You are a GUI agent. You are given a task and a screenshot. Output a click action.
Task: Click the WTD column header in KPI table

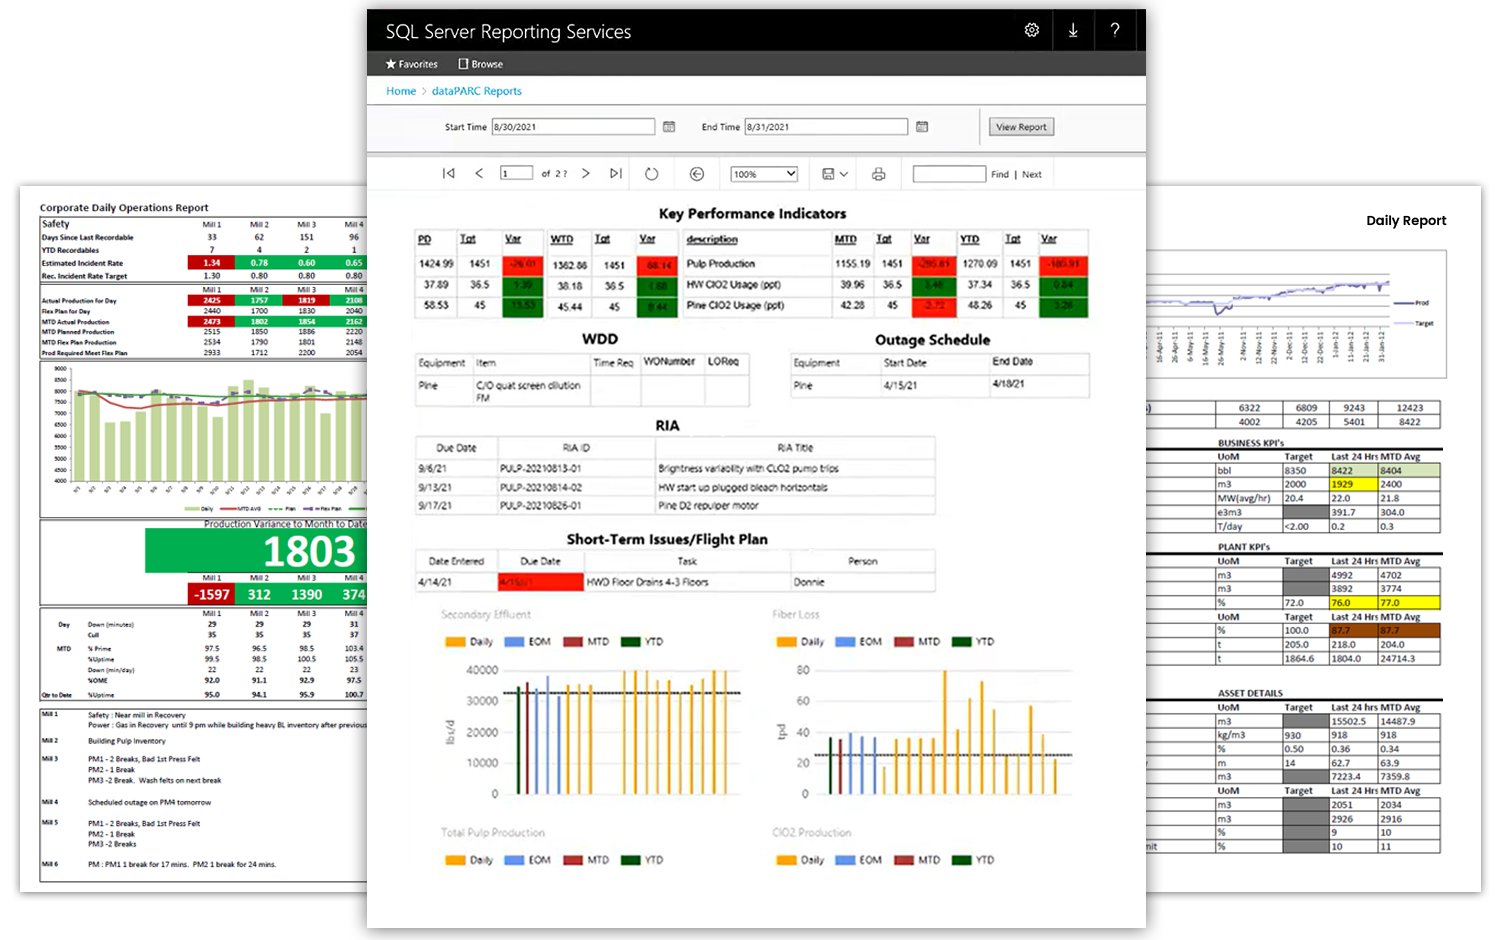point(562,240)
